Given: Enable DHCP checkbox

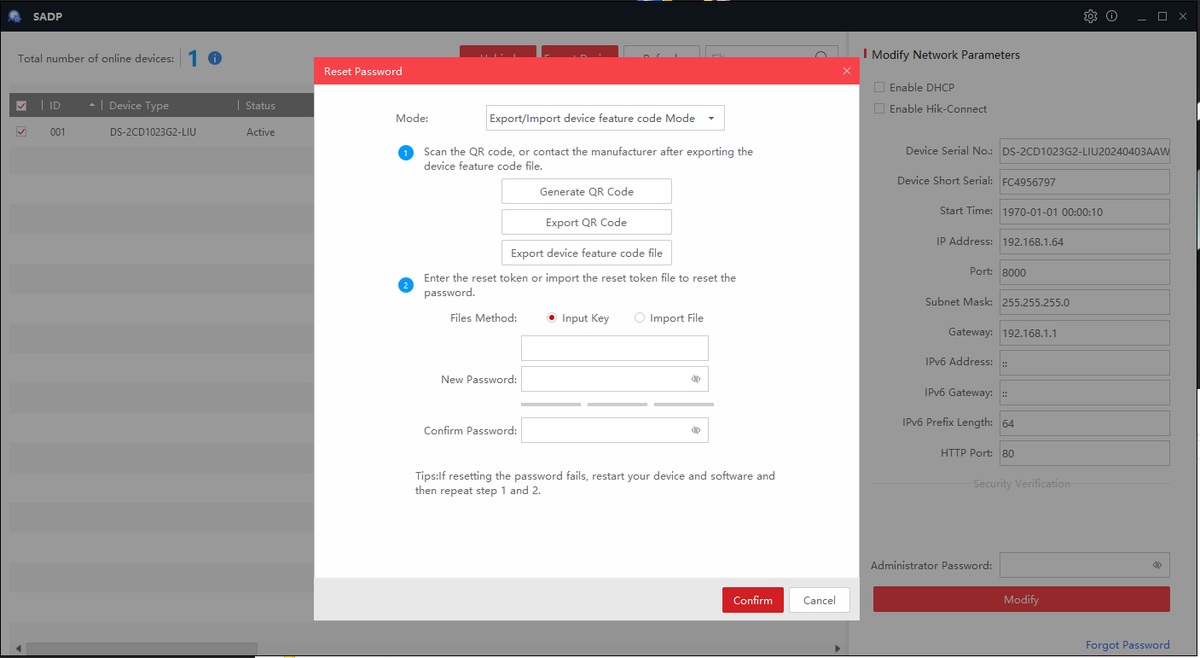Looking at the screenshot, I should pos(879,87).
